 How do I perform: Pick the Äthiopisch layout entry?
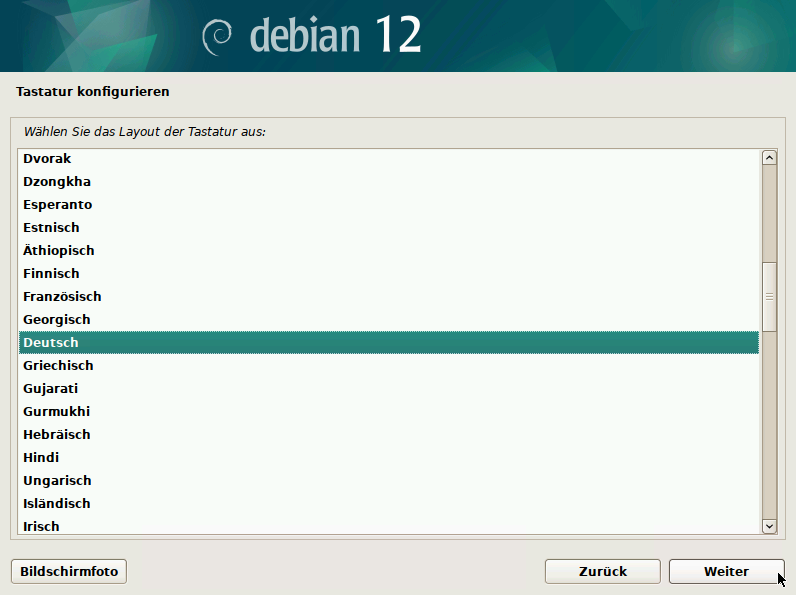389,250
